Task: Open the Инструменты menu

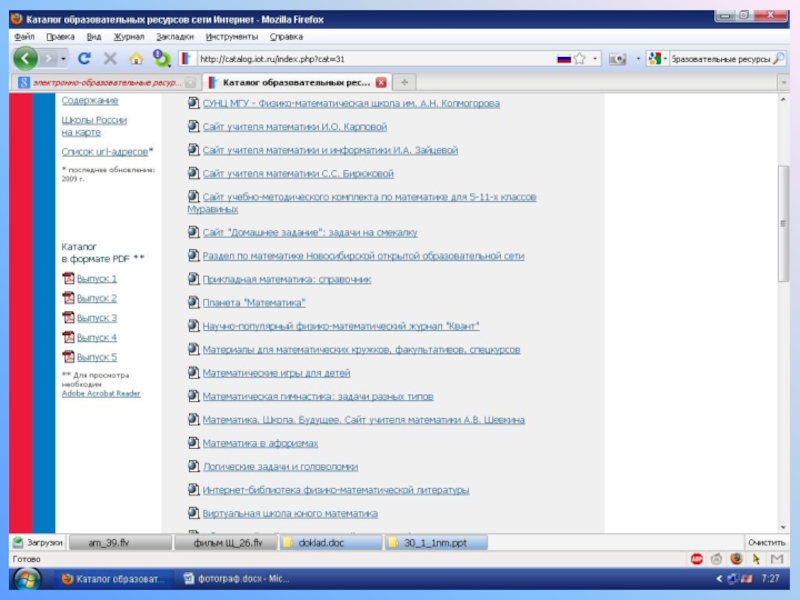Action: point(231,36)
